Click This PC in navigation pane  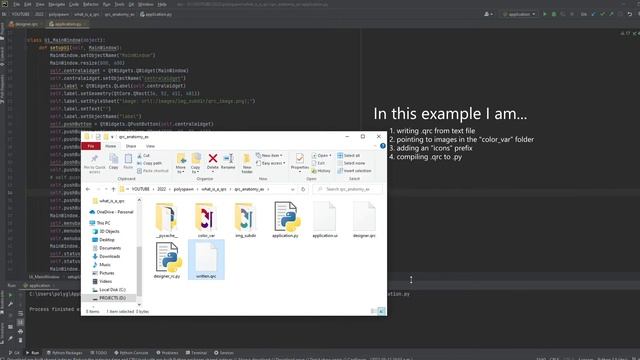tap(100, 223)
